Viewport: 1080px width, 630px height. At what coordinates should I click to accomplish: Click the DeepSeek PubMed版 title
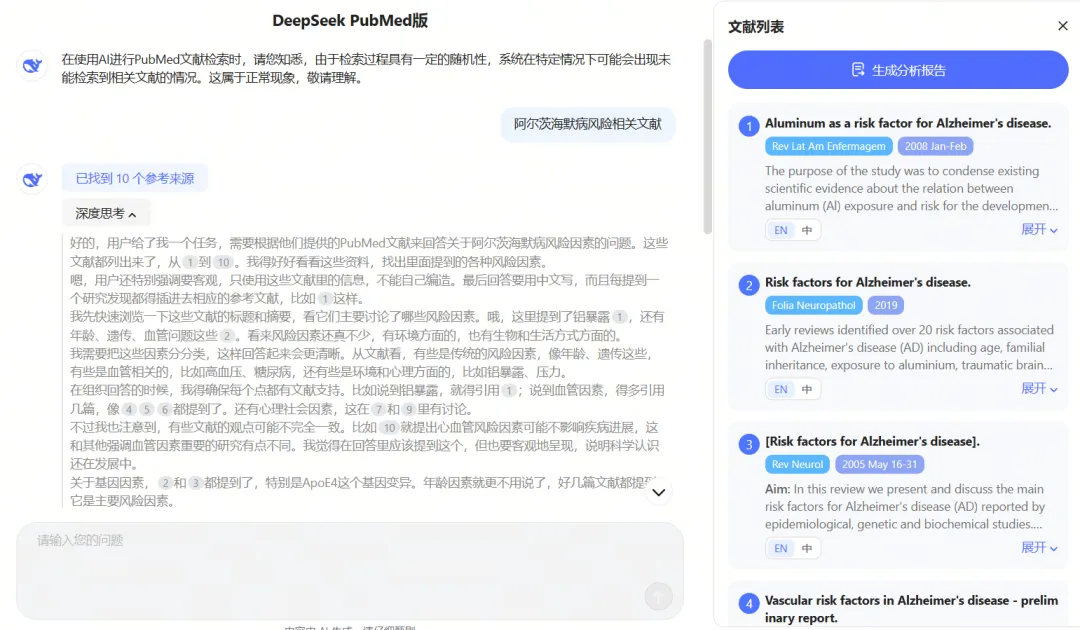tap(350, 21)
